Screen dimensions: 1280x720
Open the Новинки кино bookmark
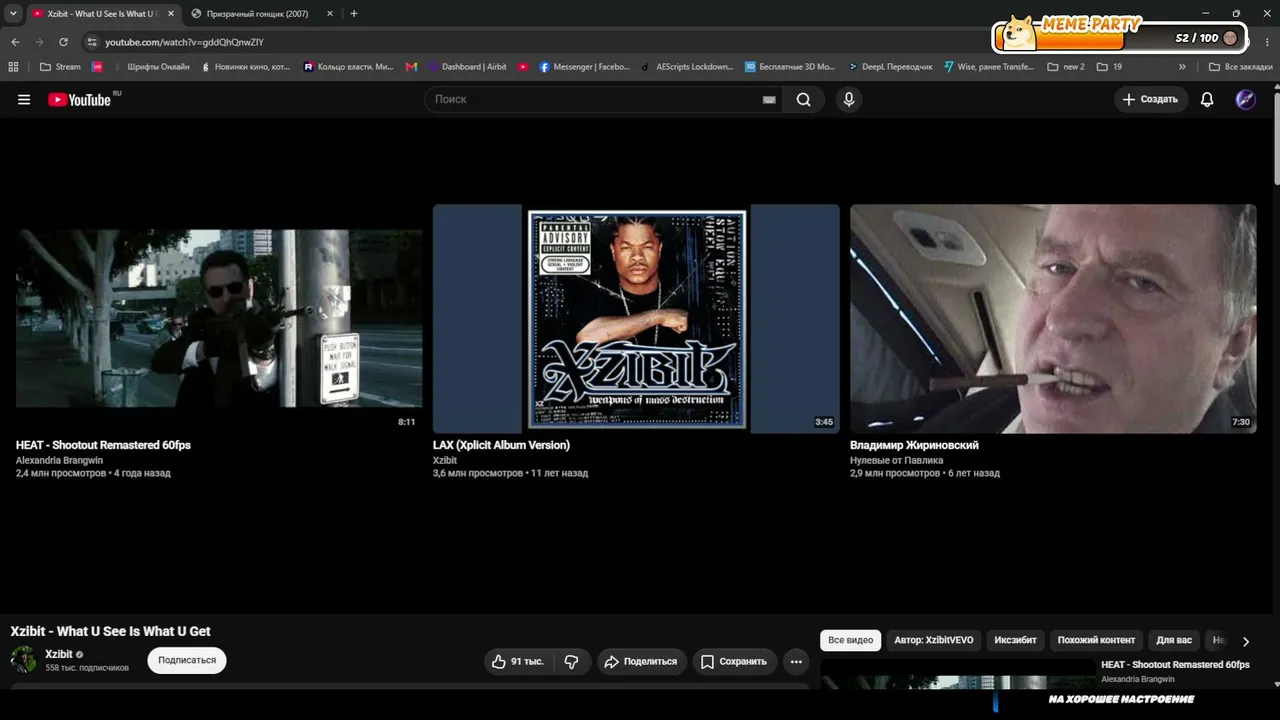245,67
